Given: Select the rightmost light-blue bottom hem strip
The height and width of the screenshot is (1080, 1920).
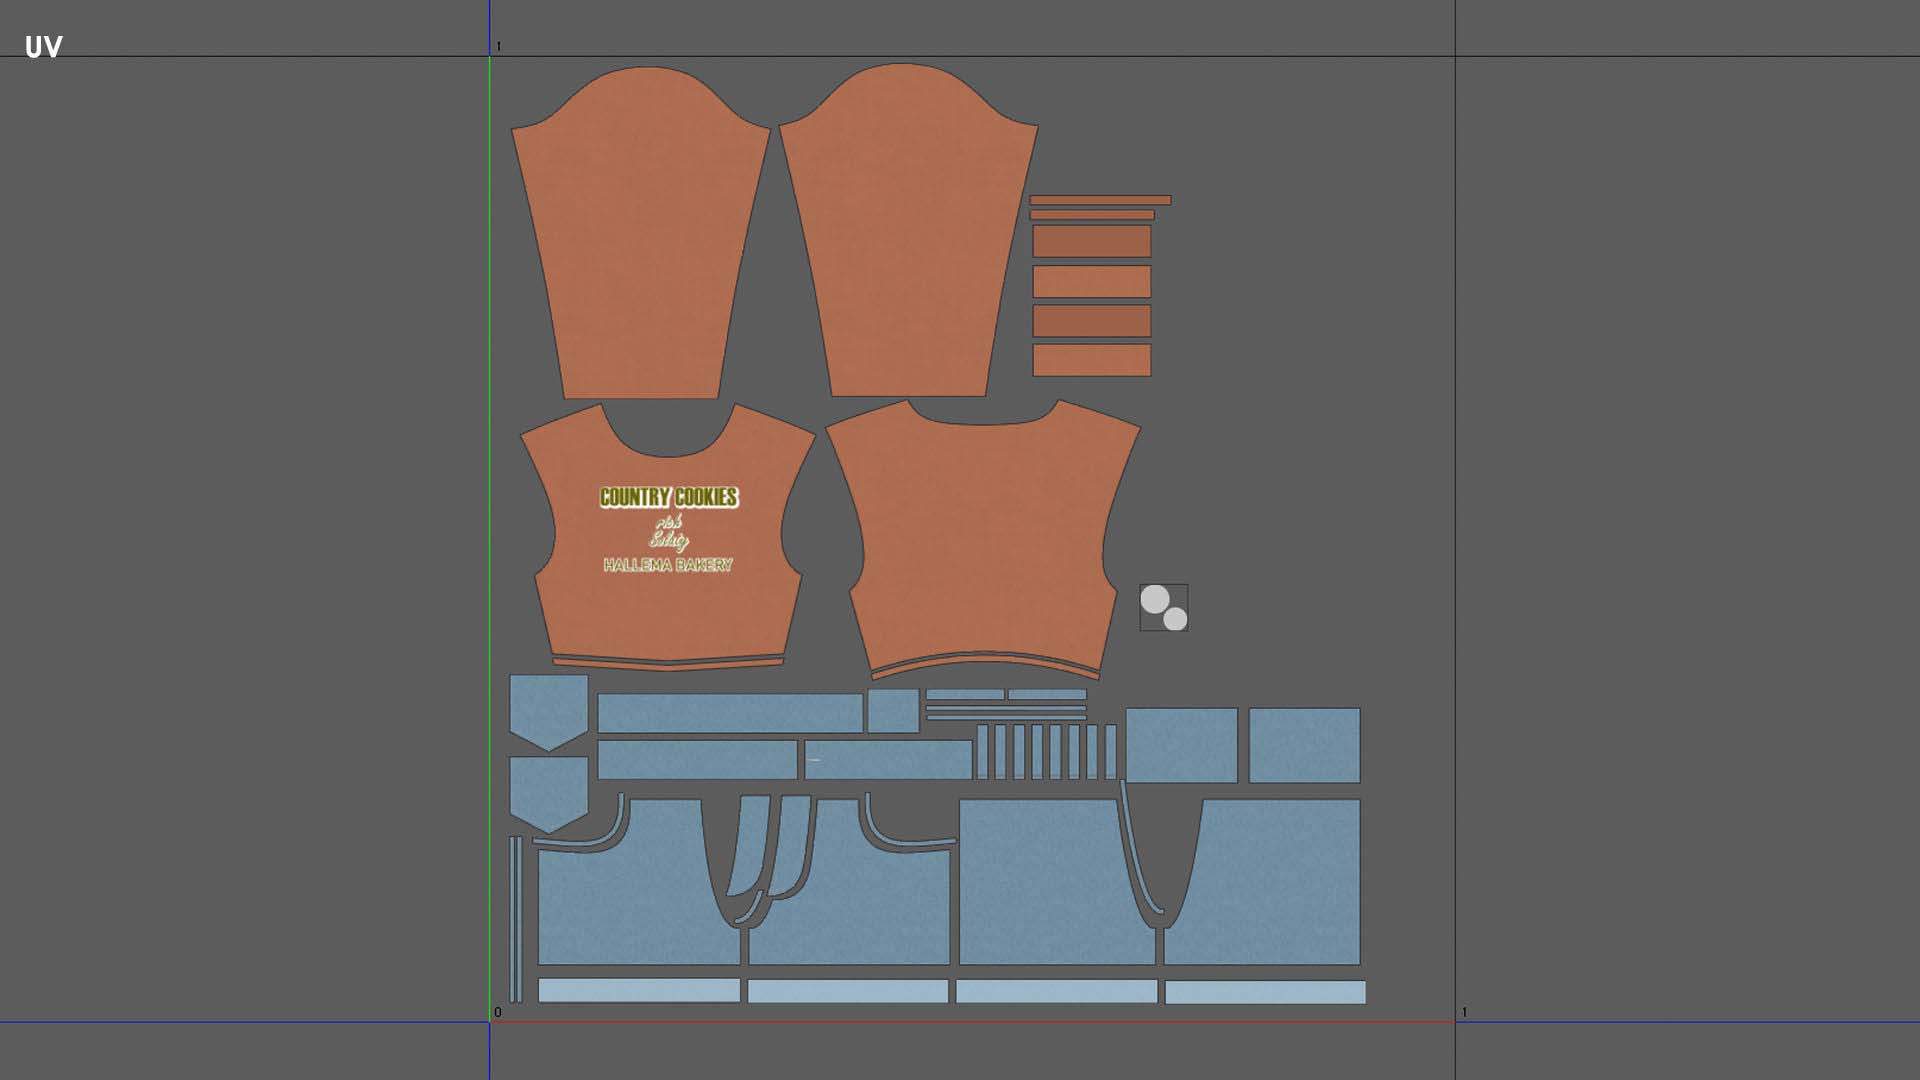Looking at the screenshot, I should (x=1265, y=992).
